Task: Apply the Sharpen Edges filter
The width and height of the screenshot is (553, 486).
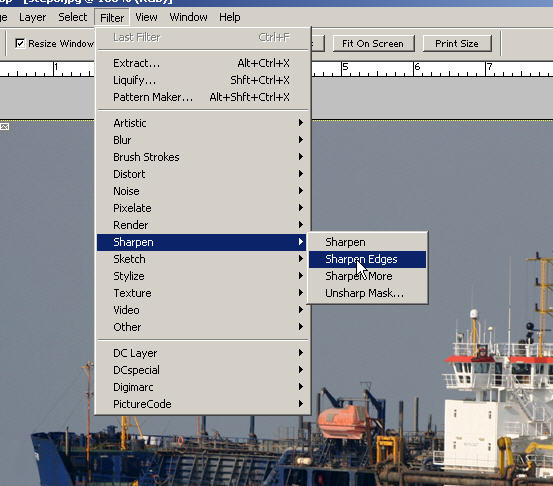Action: 367,259
